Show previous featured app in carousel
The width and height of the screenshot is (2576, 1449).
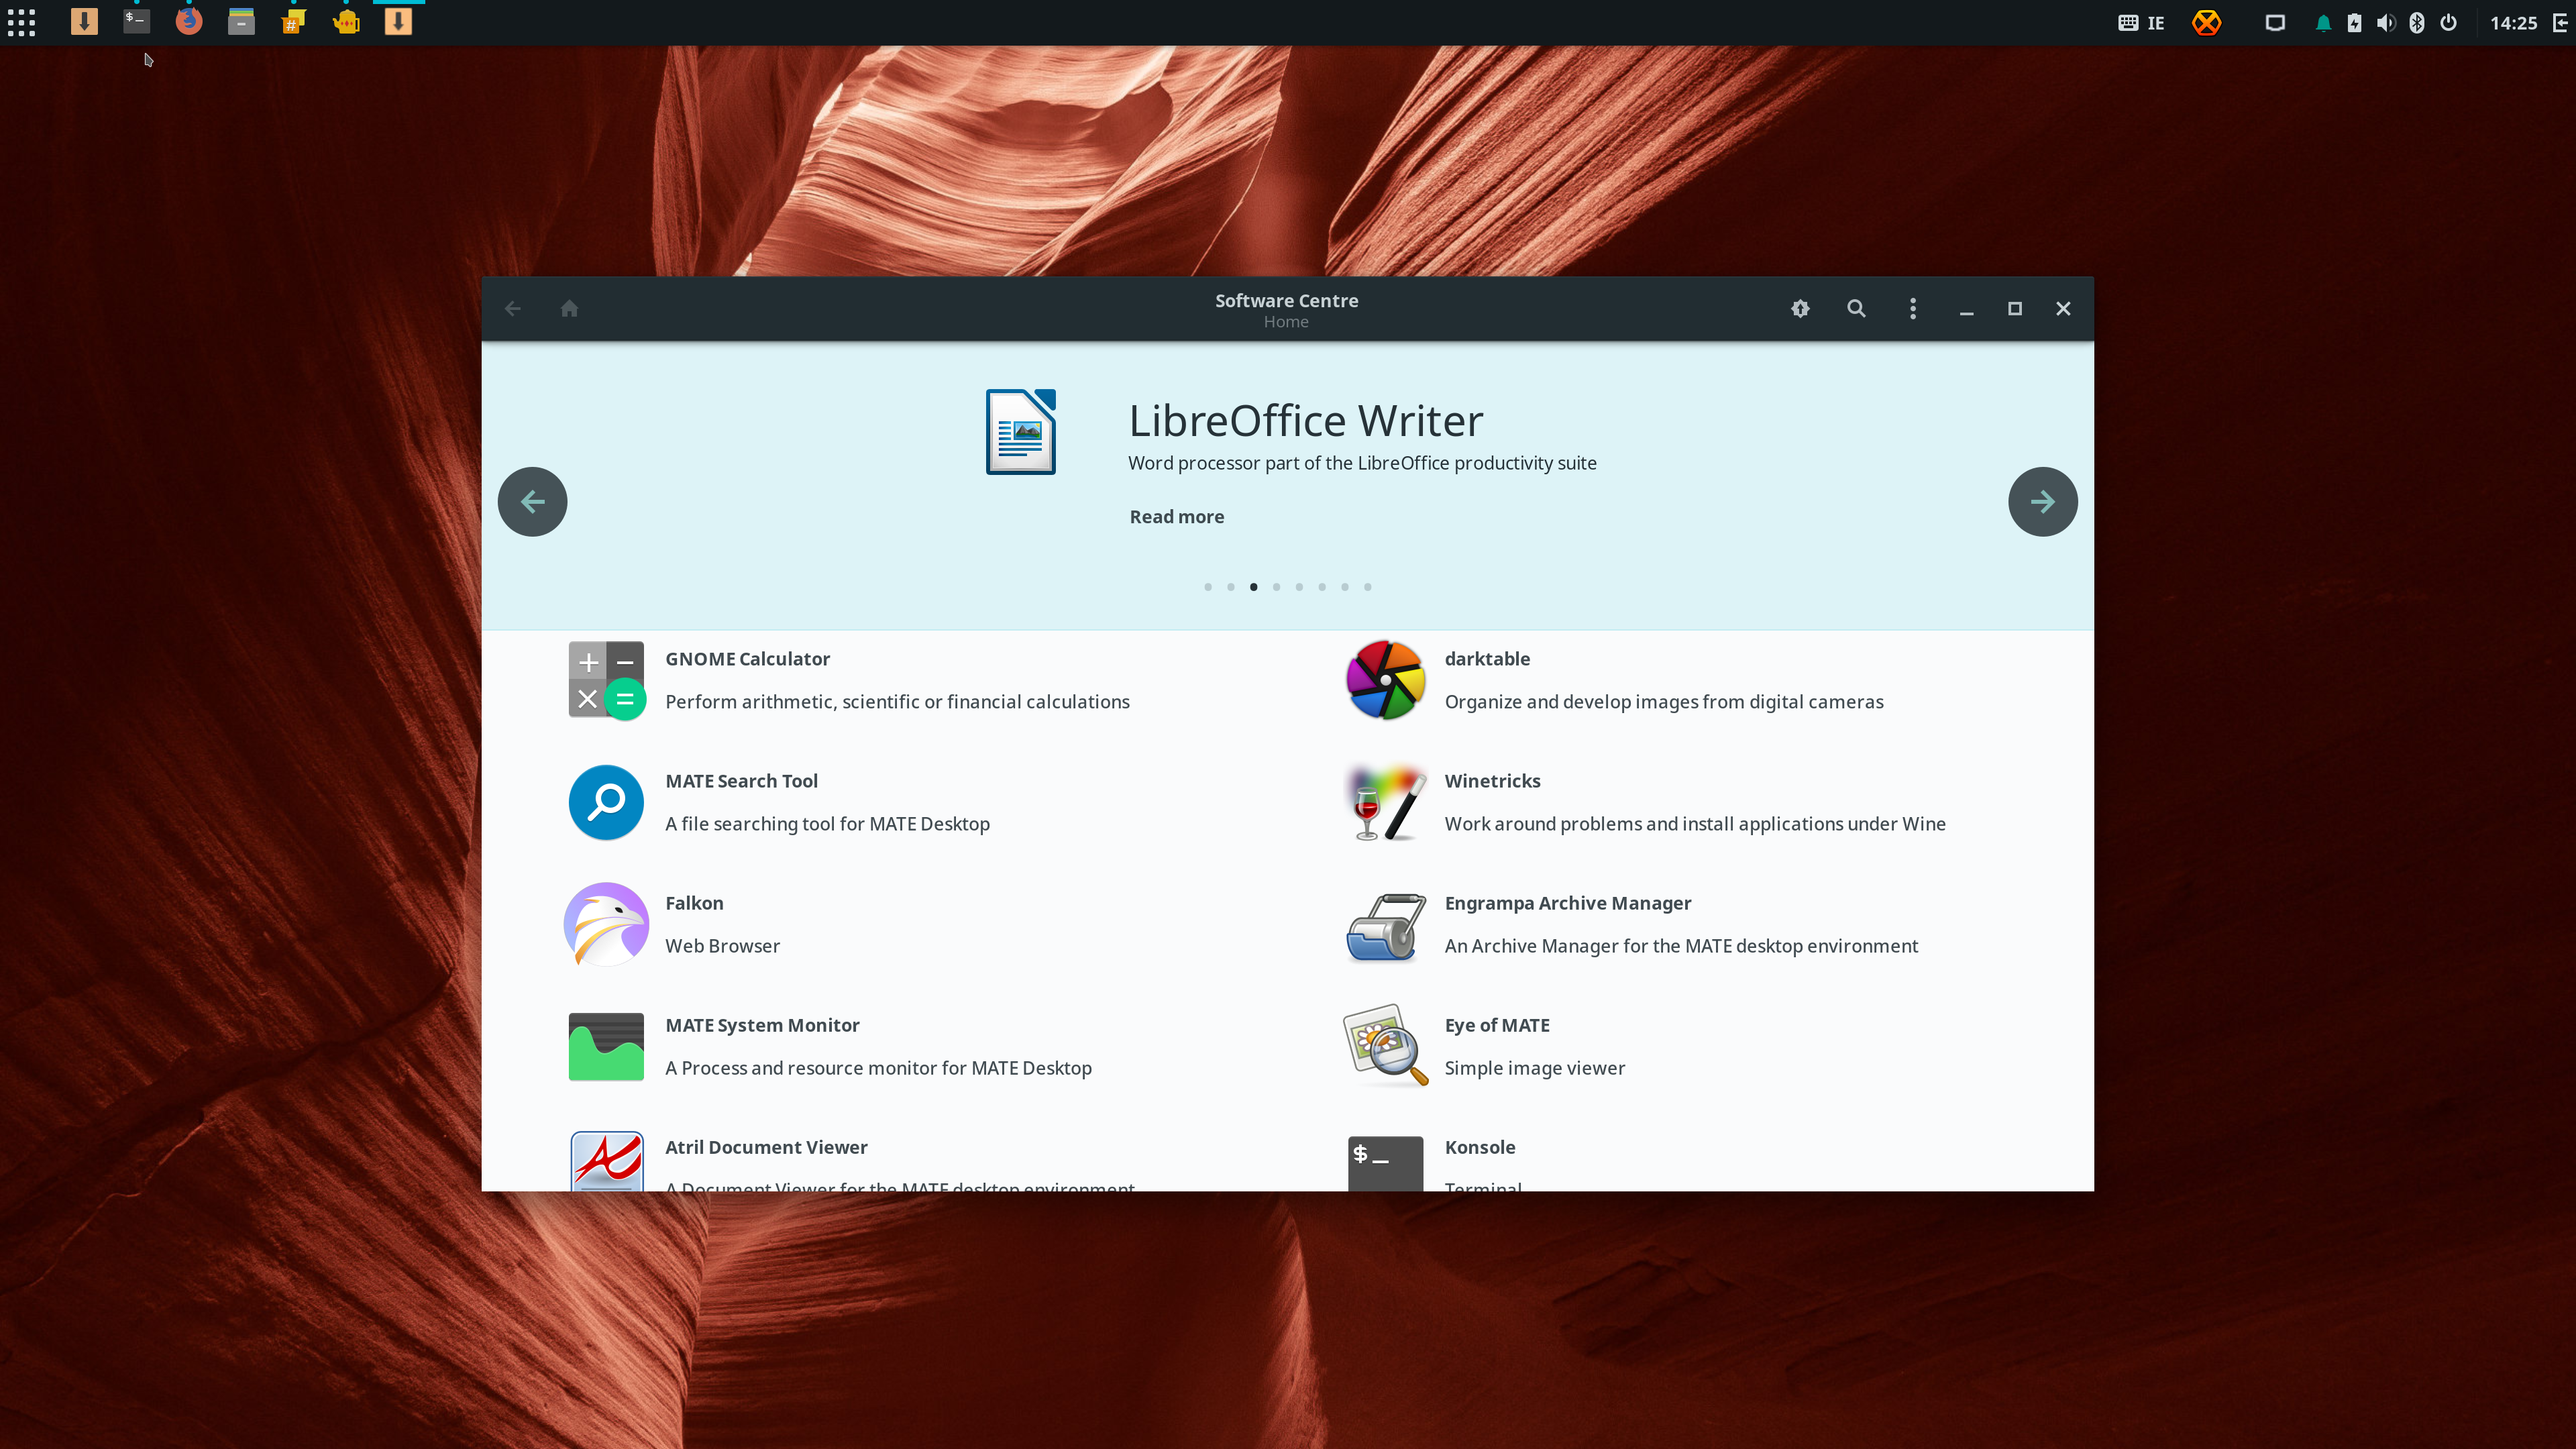point(532,501)
